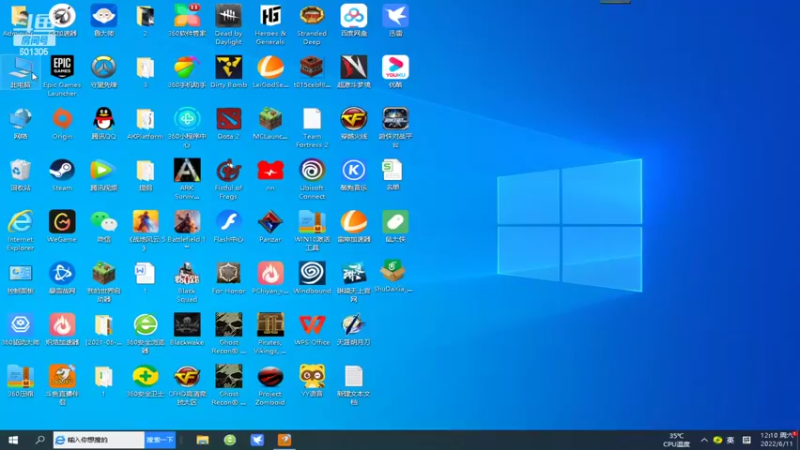Open the Blackwake shortcut

[x=187, y=325]
